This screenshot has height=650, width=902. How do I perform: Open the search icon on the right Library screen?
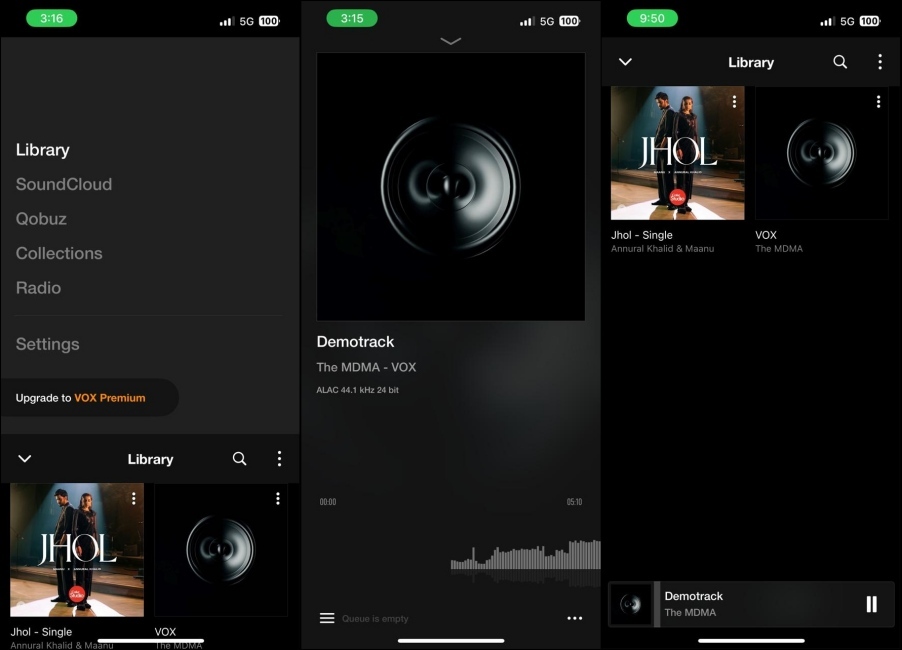point(839,62)
